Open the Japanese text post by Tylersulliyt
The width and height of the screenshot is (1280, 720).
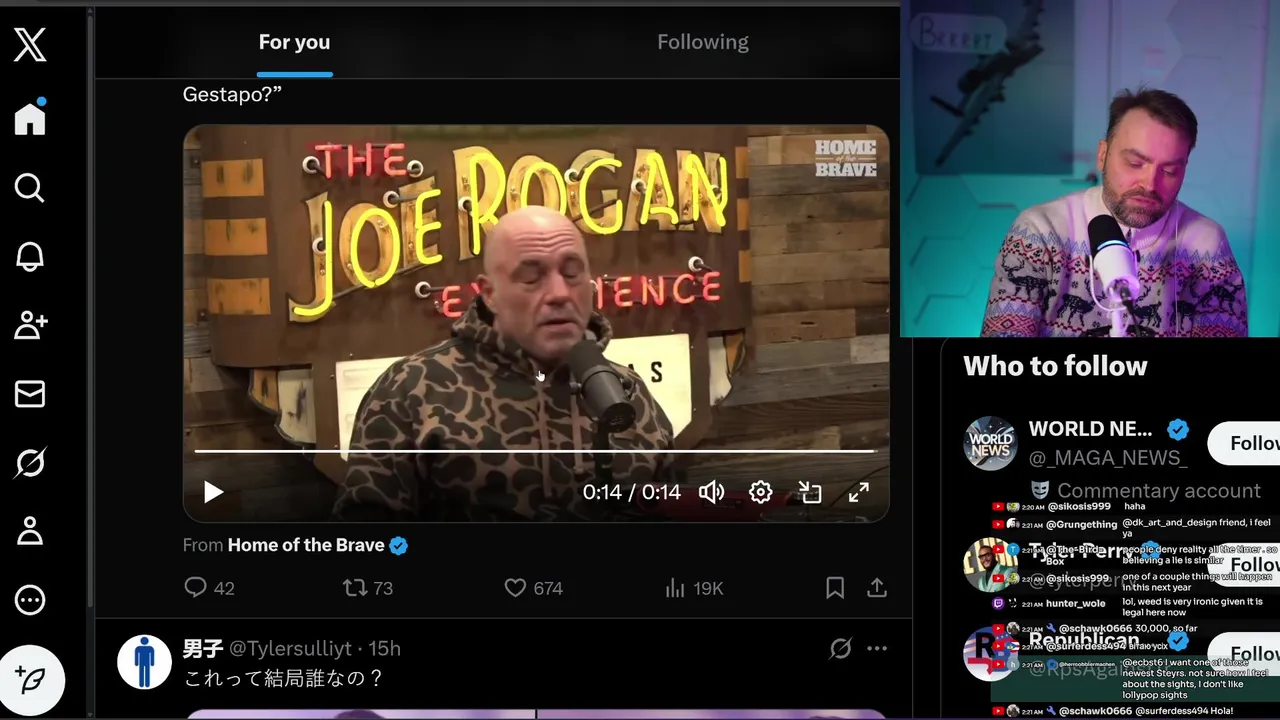coord(283,679)
